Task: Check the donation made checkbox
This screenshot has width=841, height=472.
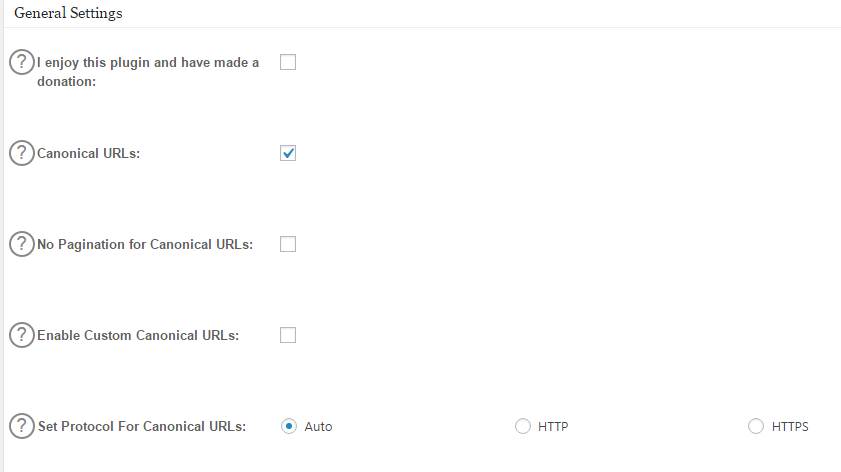Action: coord(288,62)
